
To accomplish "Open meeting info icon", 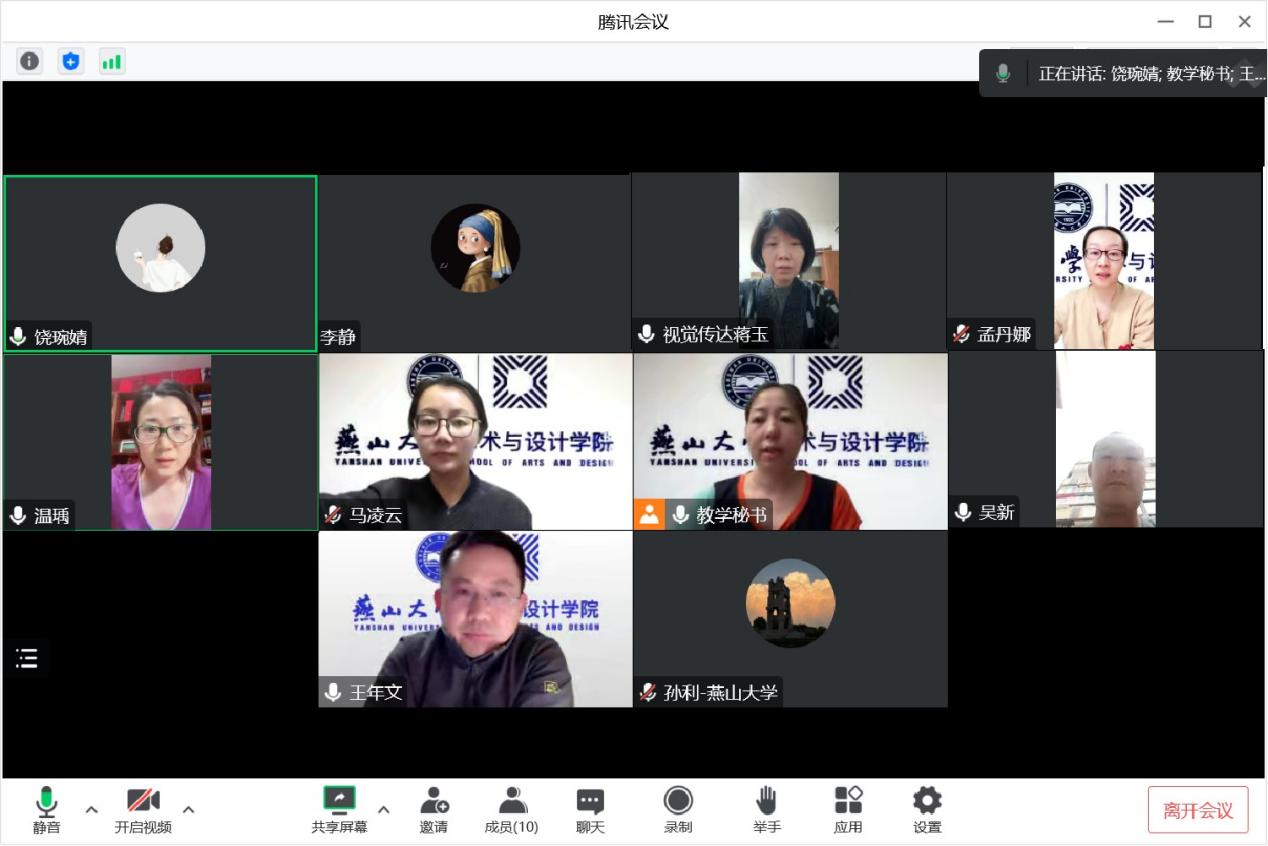I will pyautogui.click(x=30, y=61).
